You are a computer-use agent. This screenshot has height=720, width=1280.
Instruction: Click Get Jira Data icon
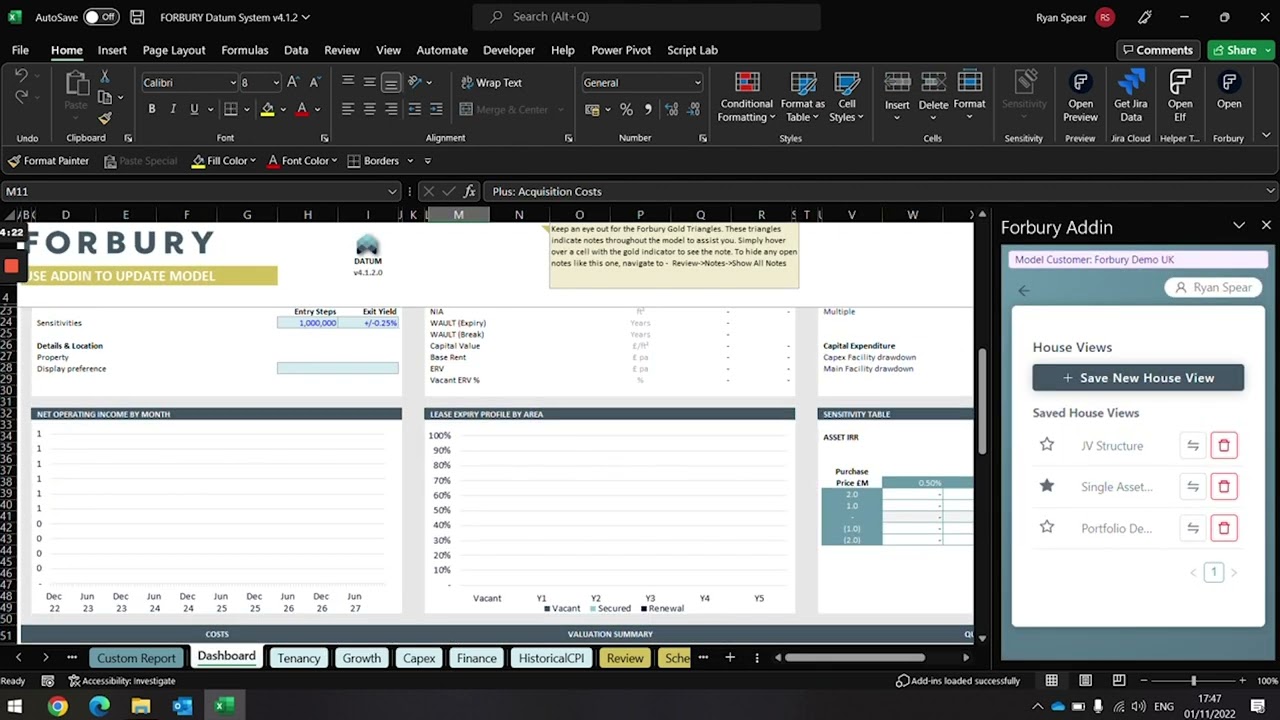[x=1131, y=97]
